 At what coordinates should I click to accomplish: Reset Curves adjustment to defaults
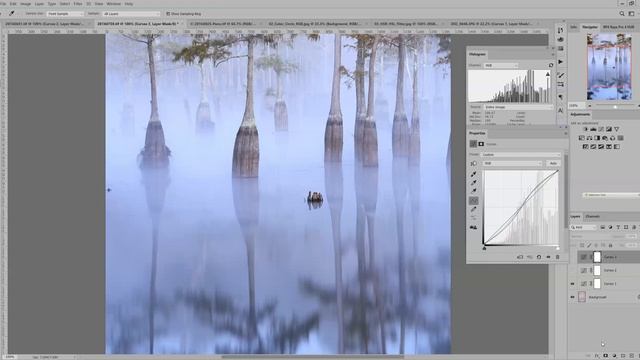539,257
